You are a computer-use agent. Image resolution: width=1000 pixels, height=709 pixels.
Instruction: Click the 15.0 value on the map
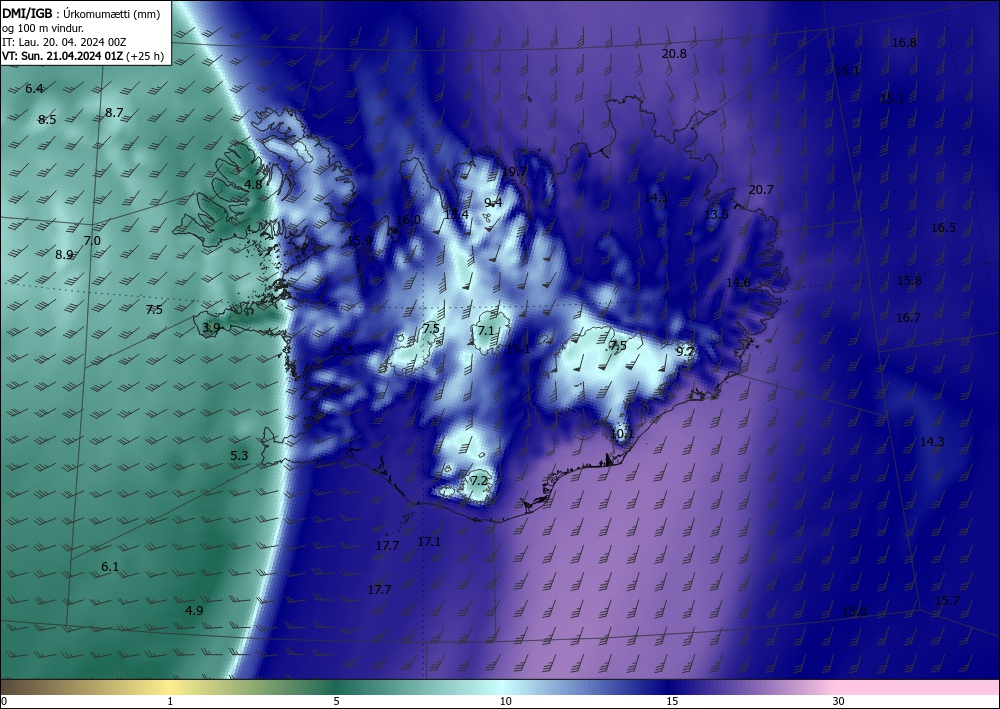(x=855, y=611)
